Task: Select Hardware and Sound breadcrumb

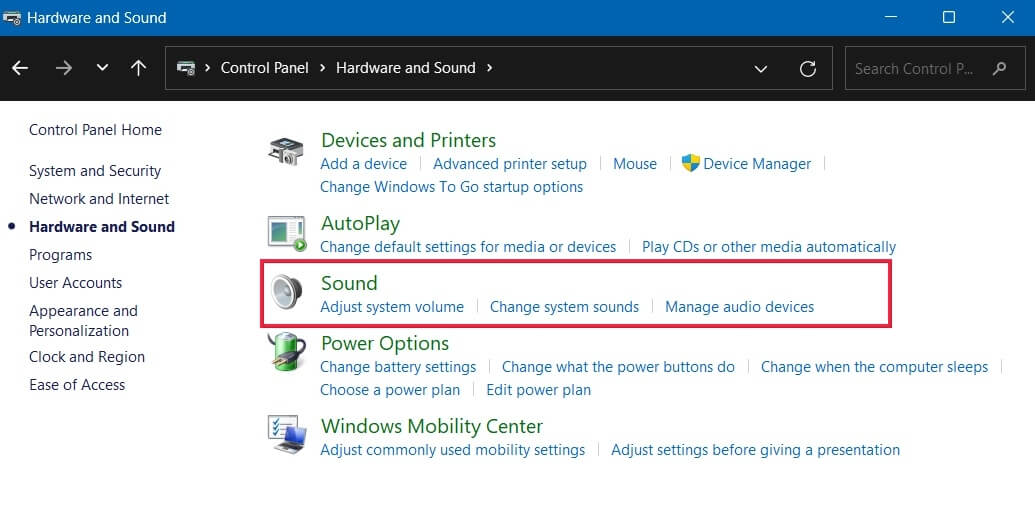Action: [x=406, y=68]
